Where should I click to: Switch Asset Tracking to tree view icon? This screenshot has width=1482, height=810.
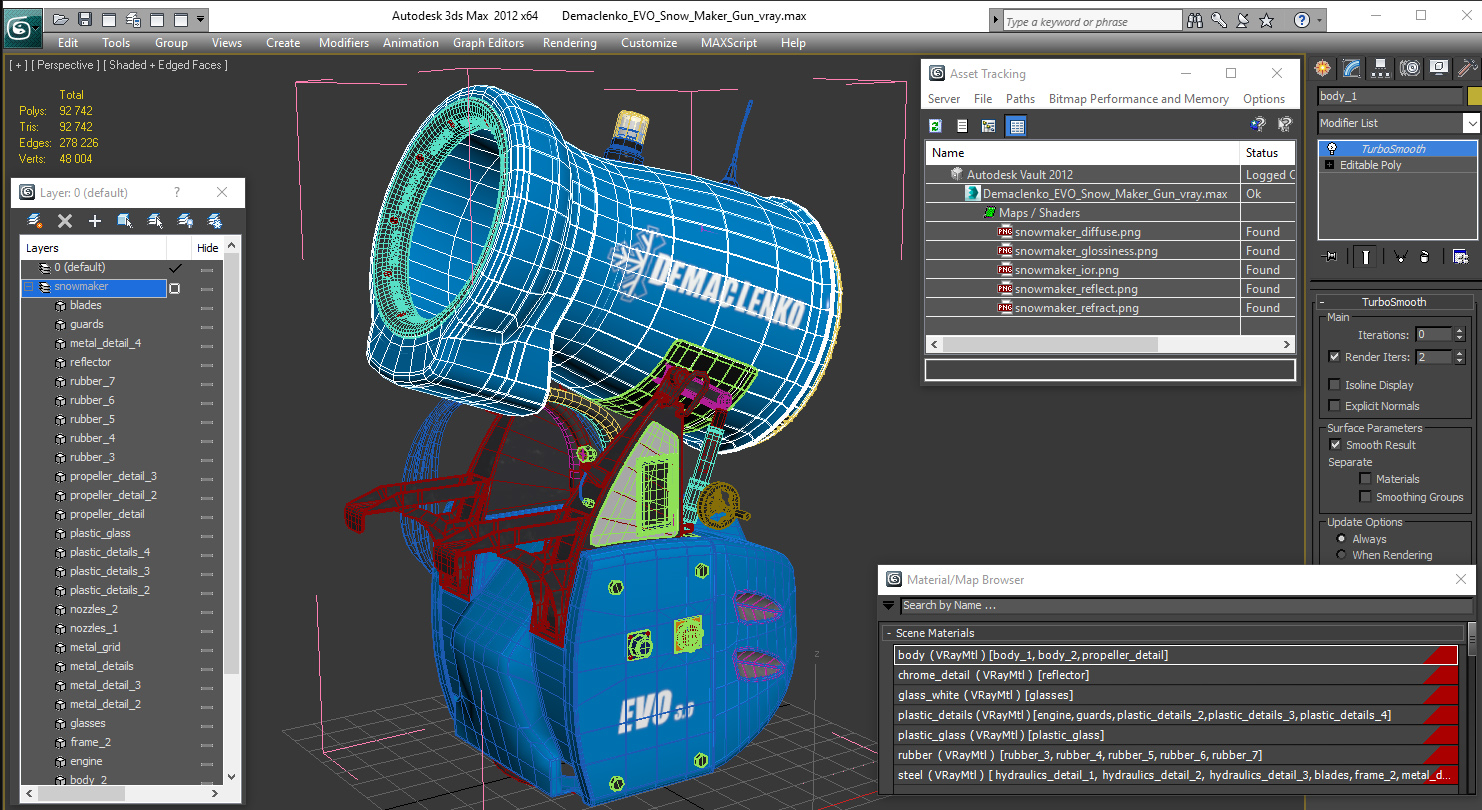[x=989, y=126]
